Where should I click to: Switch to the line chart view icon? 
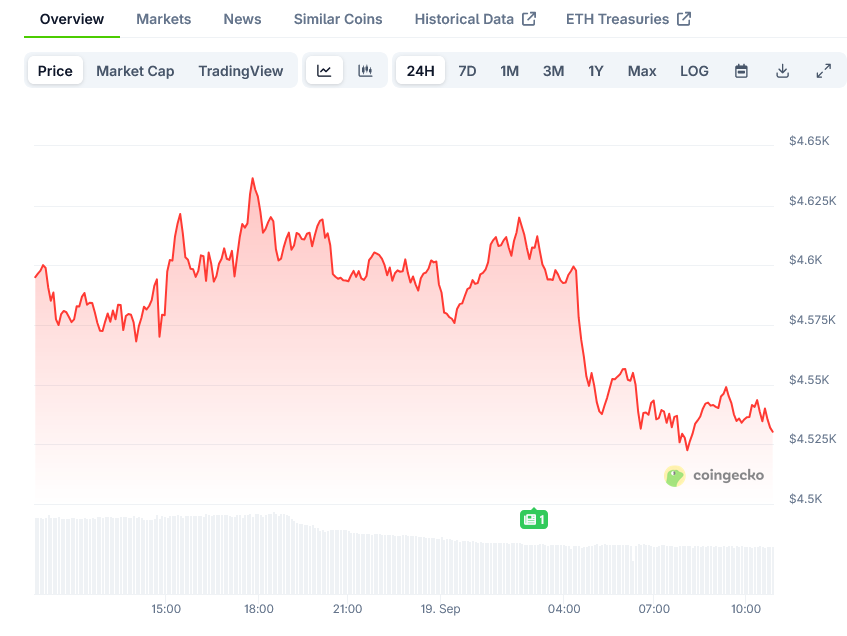324,71
